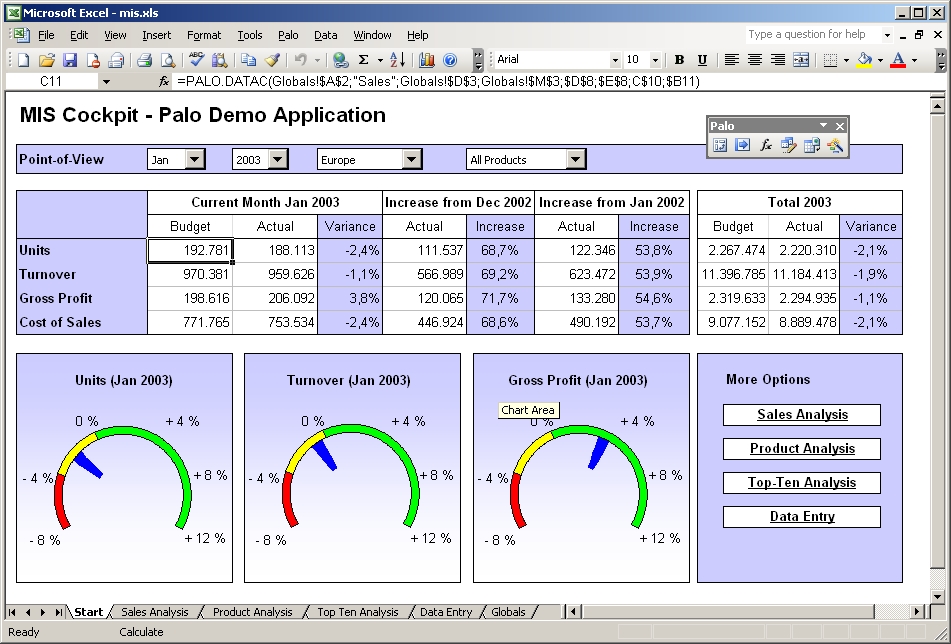Open Print Preview from the toolbar
Image resolution: width=951 pixels, height=644 pixels.
pyautogui.click(x=167, y=60)
